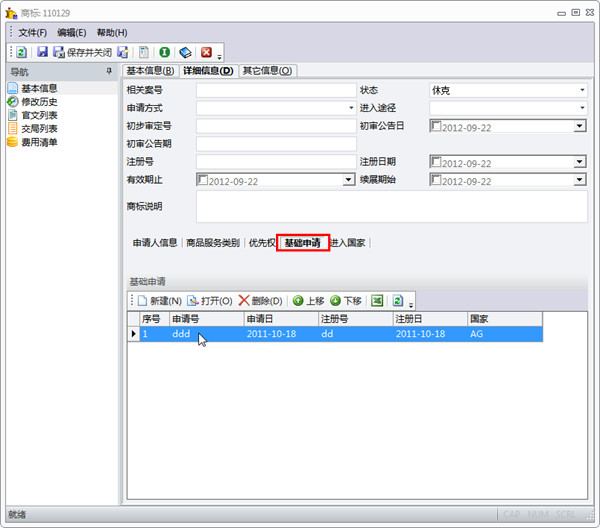
Task: Click the 费用清单 coins icon in the navigation panel
Action: pyautogui.click(x=13, y=142)
